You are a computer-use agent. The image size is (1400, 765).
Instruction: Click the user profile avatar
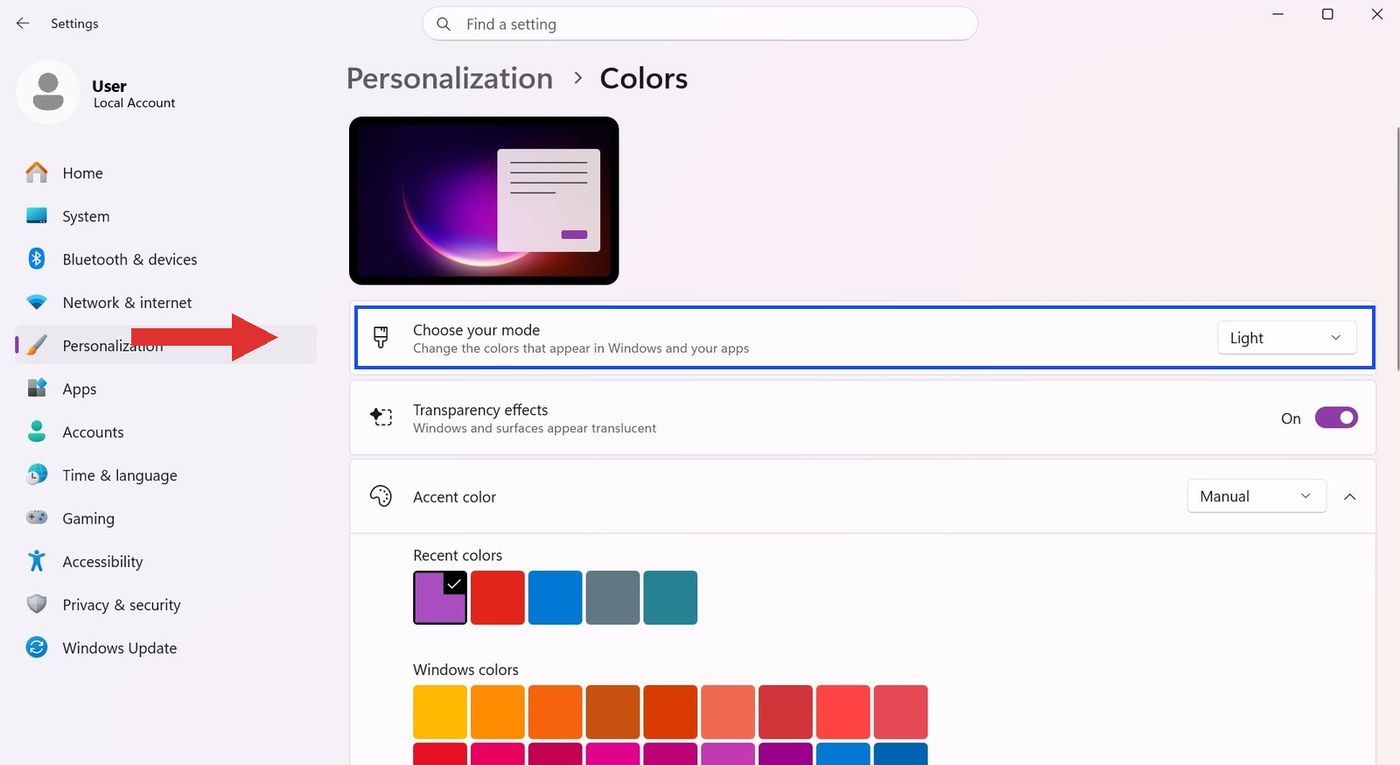click(48, 92)
